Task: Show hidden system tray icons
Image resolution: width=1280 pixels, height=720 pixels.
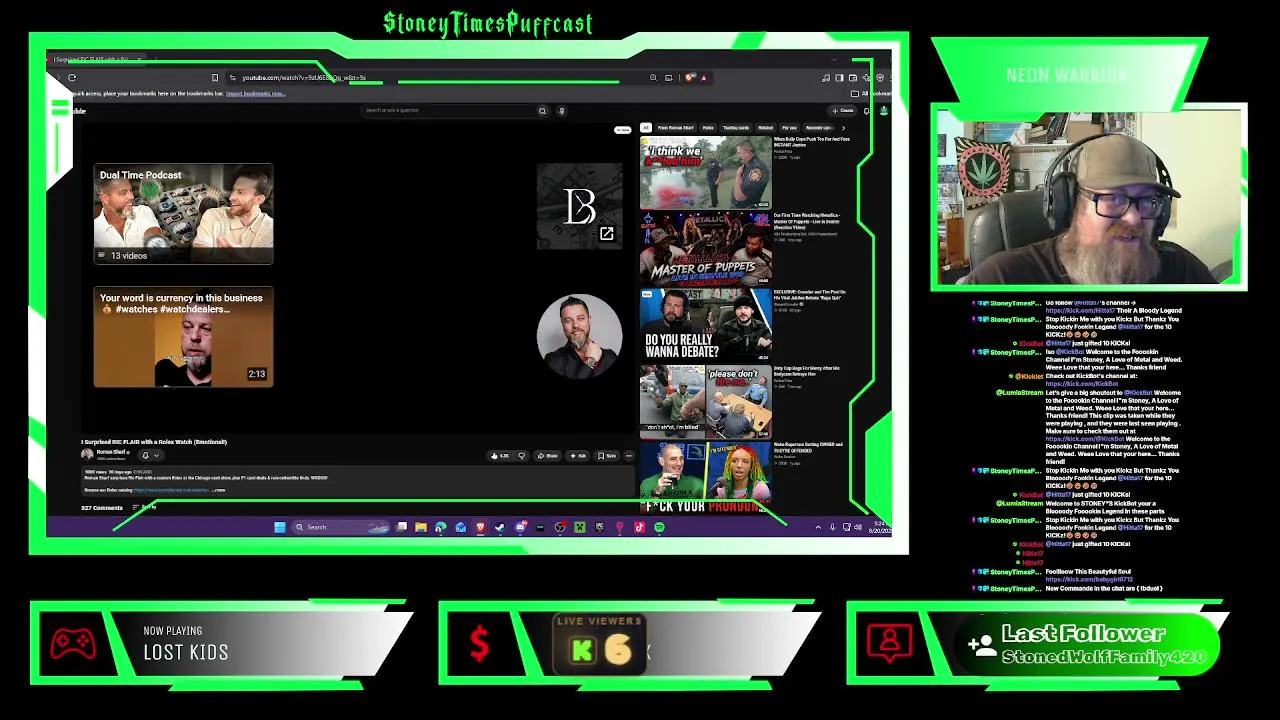Action: pos(819,527)
